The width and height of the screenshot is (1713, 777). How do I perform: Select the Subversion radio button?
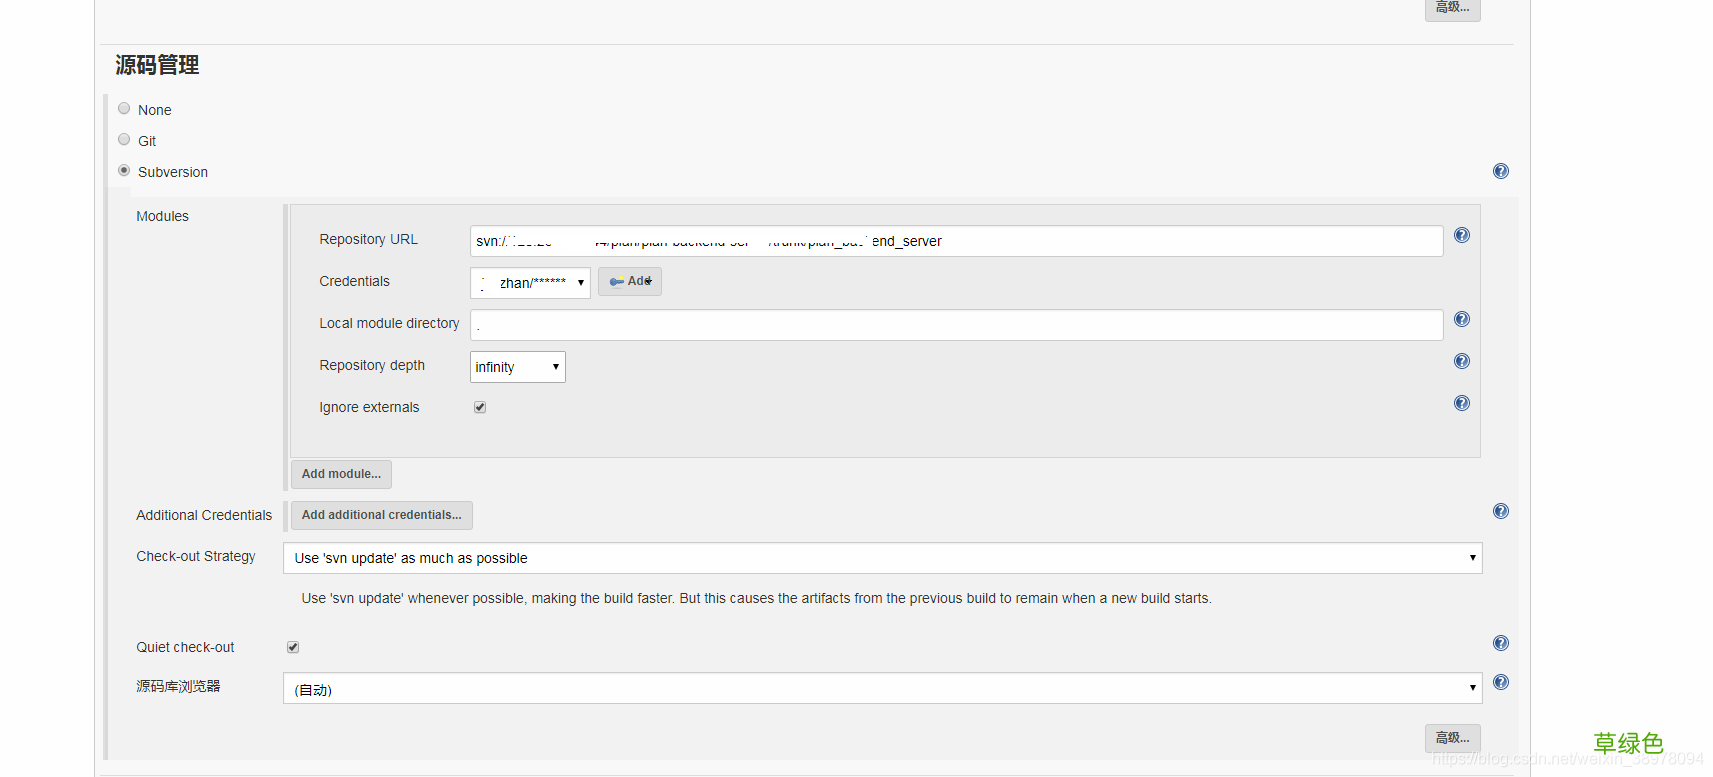[x=124, y=170]
